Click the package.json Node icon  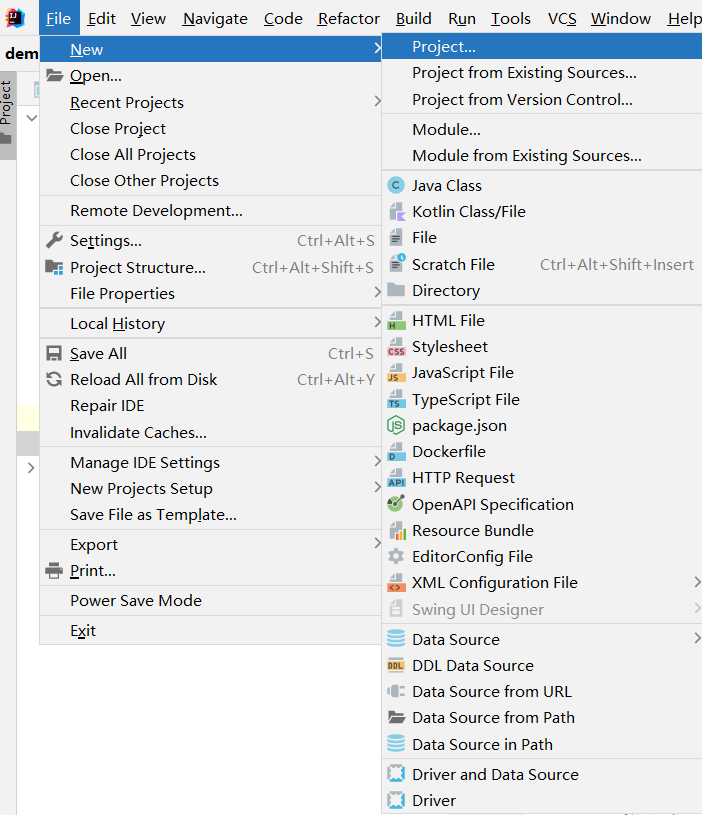point(396,426)
